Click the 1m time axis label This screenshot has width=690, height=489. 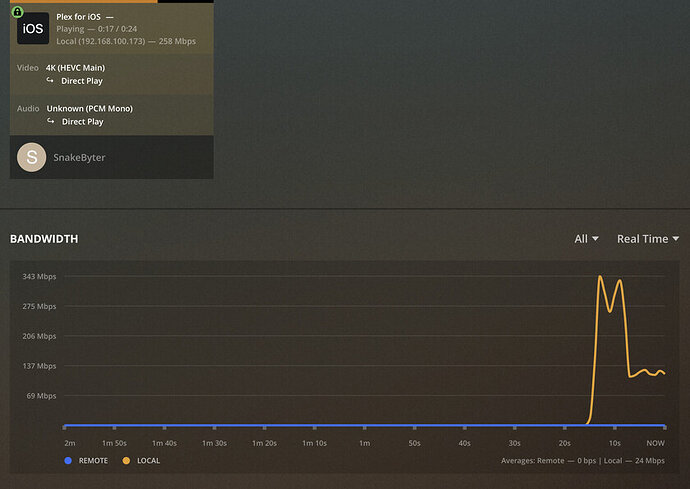tap(364, 443)
